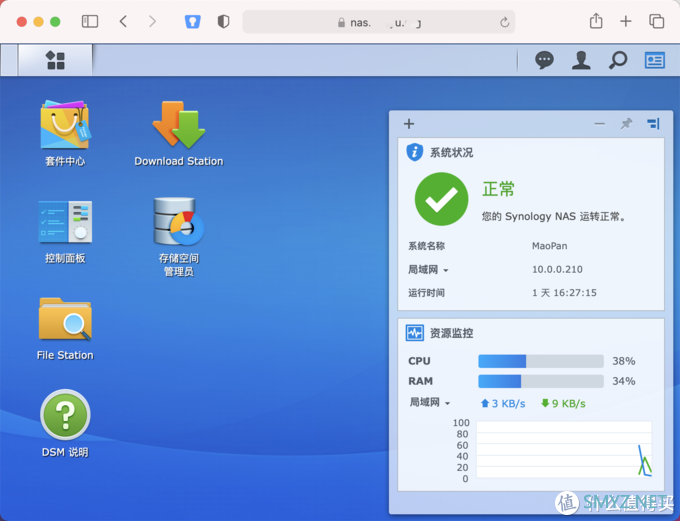This screenshot has height=521, width=680.
Task: Go back in Safari
Action: coord(123,21)
